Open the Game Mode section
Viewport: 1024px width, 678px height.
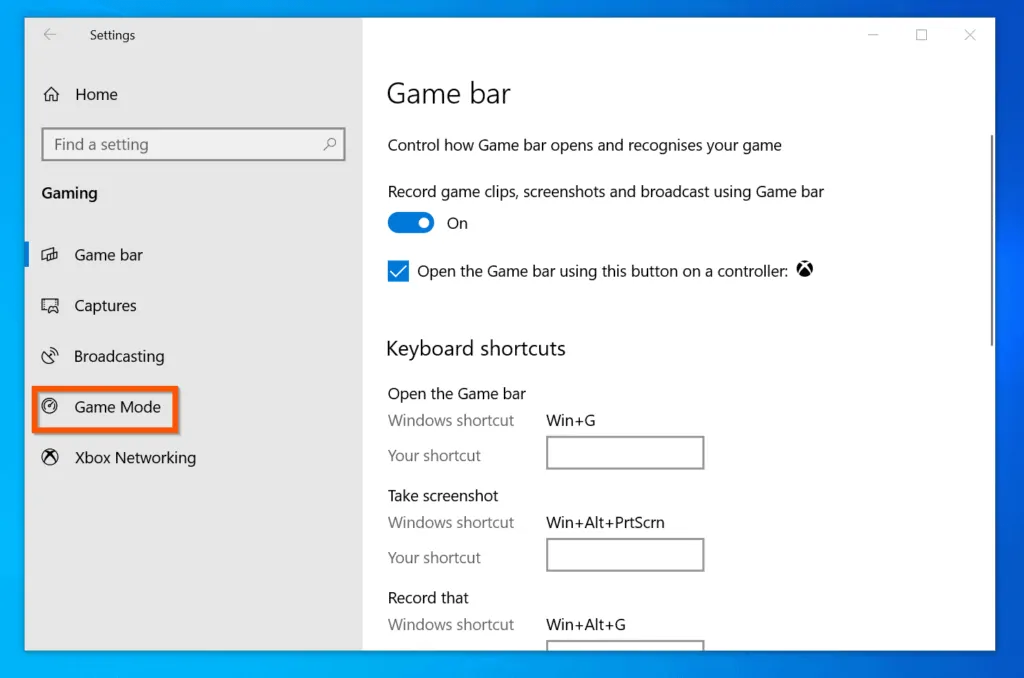117,408
